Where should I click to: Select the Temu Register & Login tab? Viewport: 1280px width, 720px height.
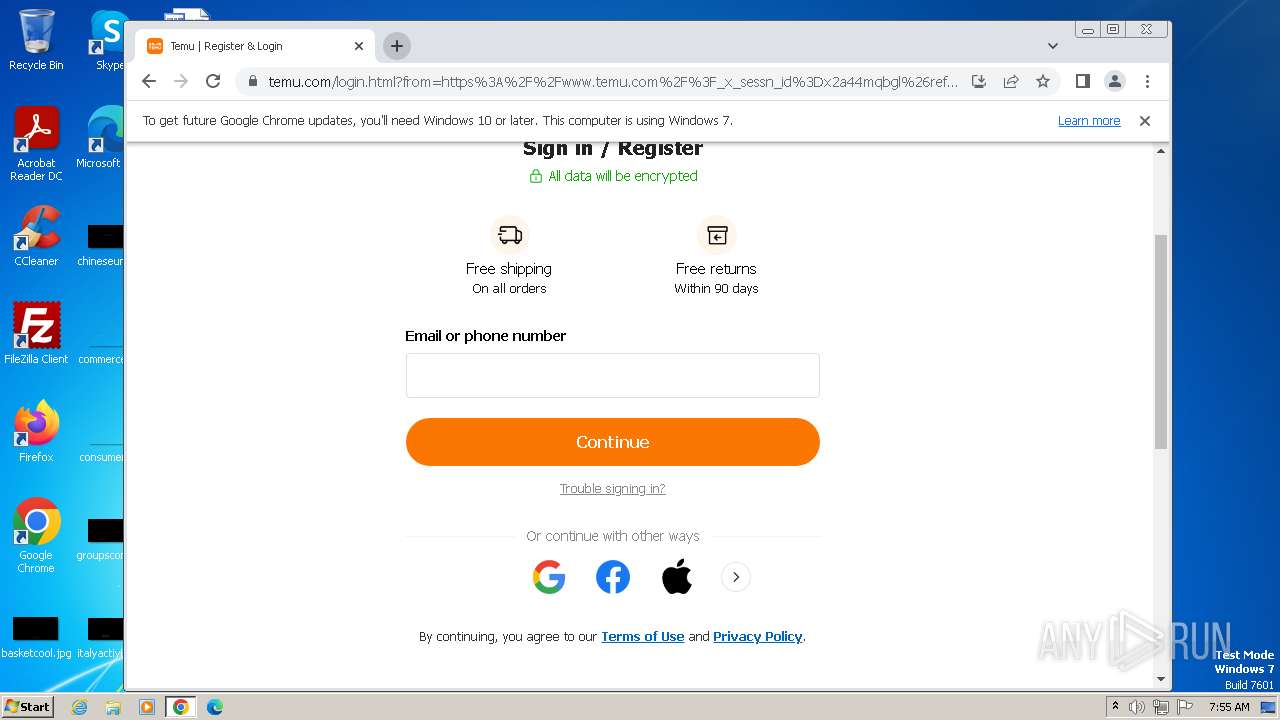pos(245,46)
